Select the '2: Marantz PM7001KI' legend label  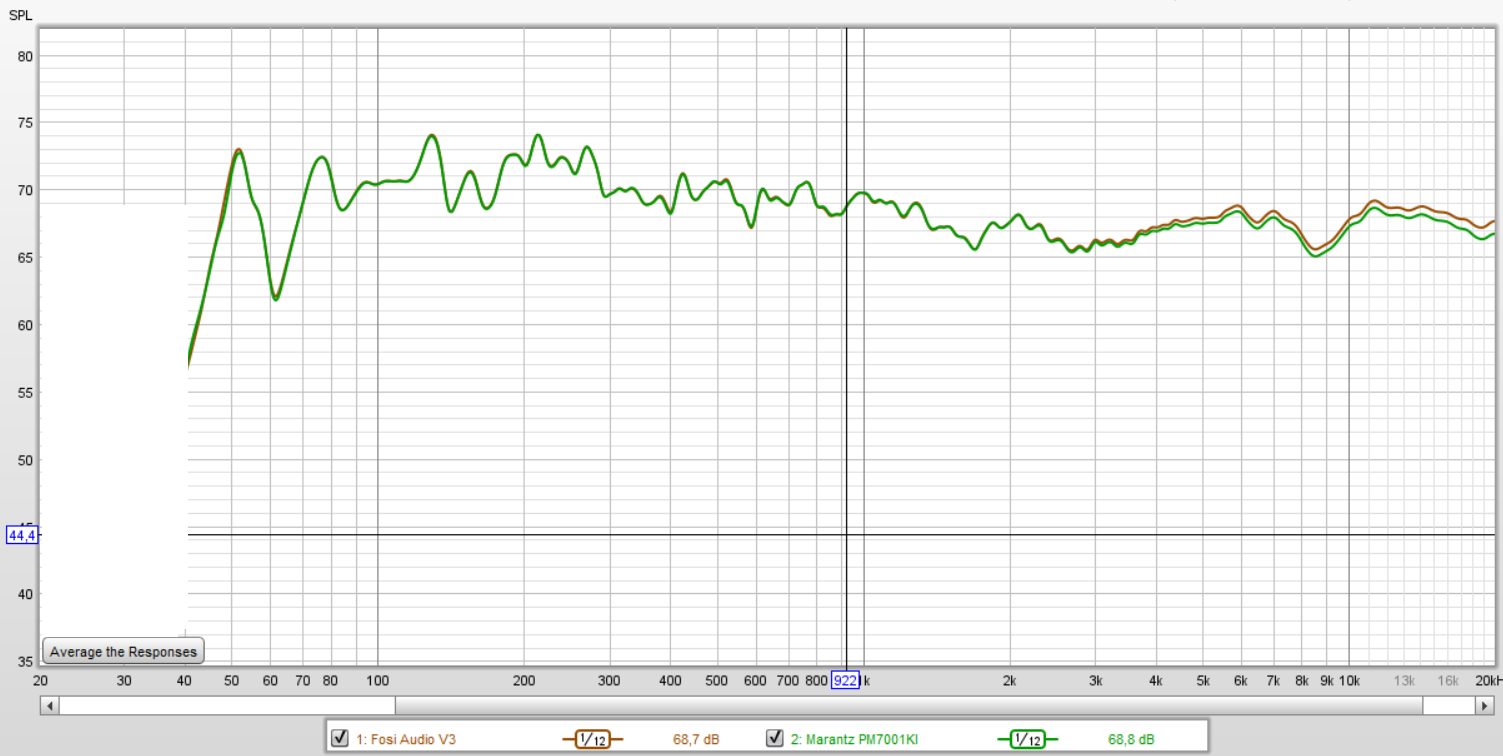point(854,740)
